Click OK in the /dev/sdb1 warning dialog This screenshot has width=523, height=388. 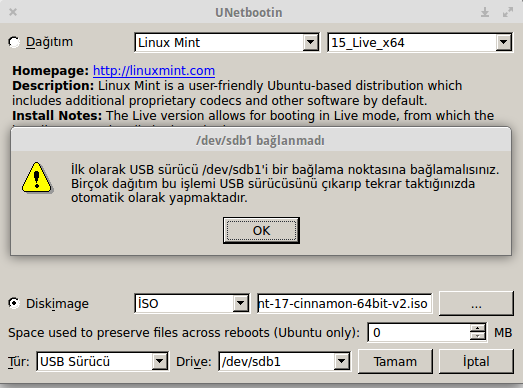pyautogui.click(x=261, y=230)
